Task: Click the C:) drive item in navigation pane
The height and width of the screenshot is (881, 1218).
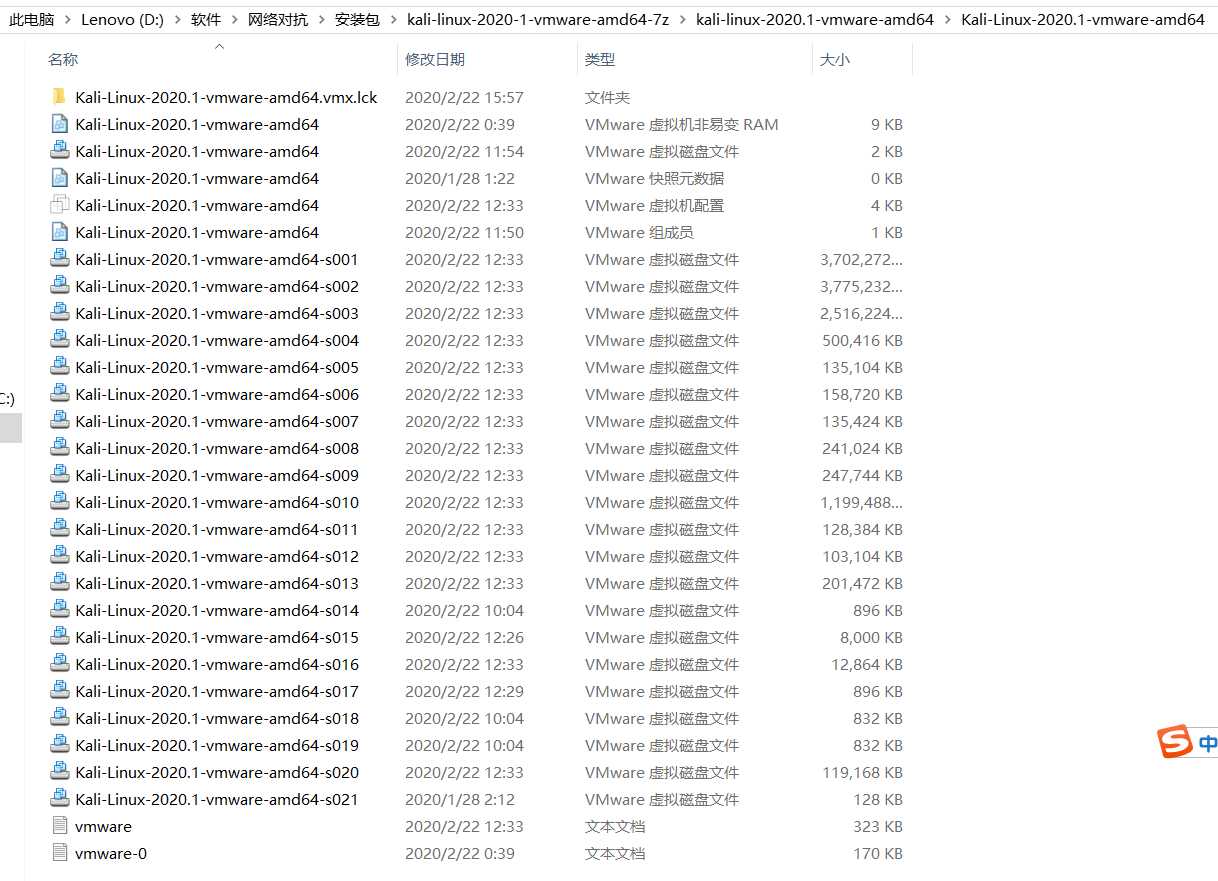Action: tap(7, 398)
